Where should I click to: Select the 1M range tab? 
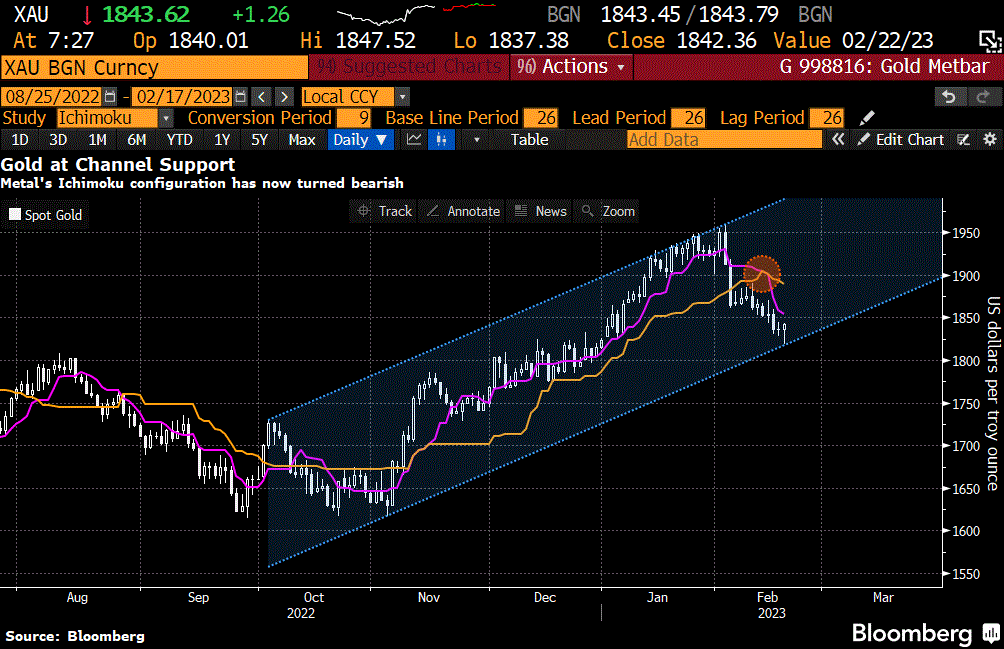[x=97, y=140]
